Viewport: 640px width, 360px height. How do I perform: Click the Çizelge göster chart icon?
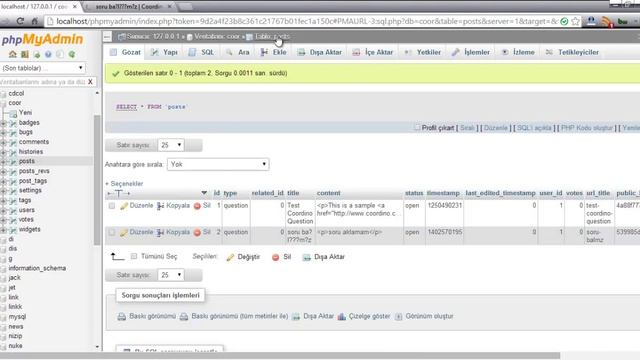click(342, 316)
